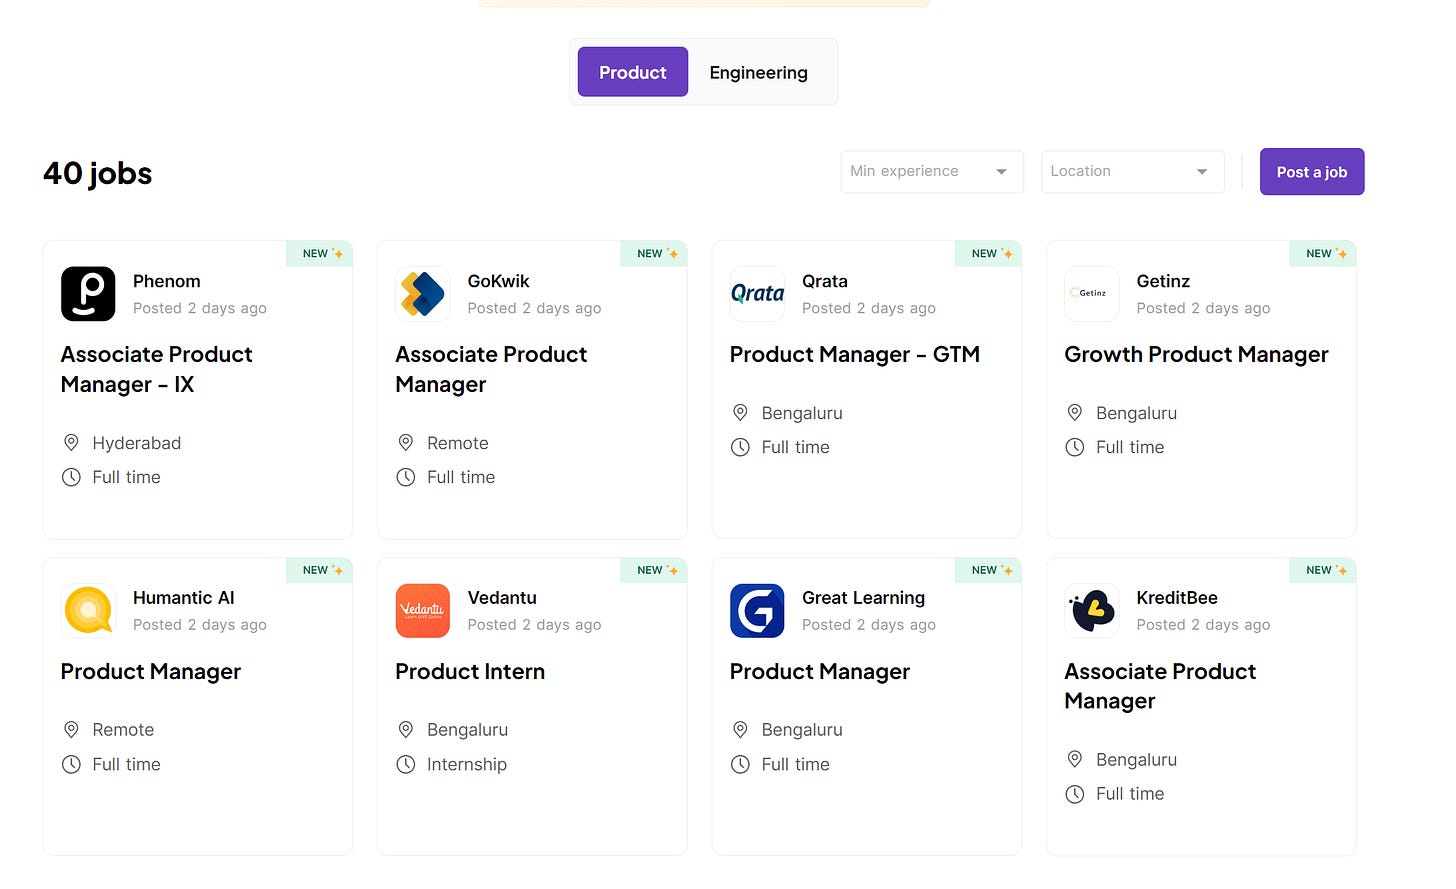
Task: Click the Getinz company logo
Action: [1091, 294]
